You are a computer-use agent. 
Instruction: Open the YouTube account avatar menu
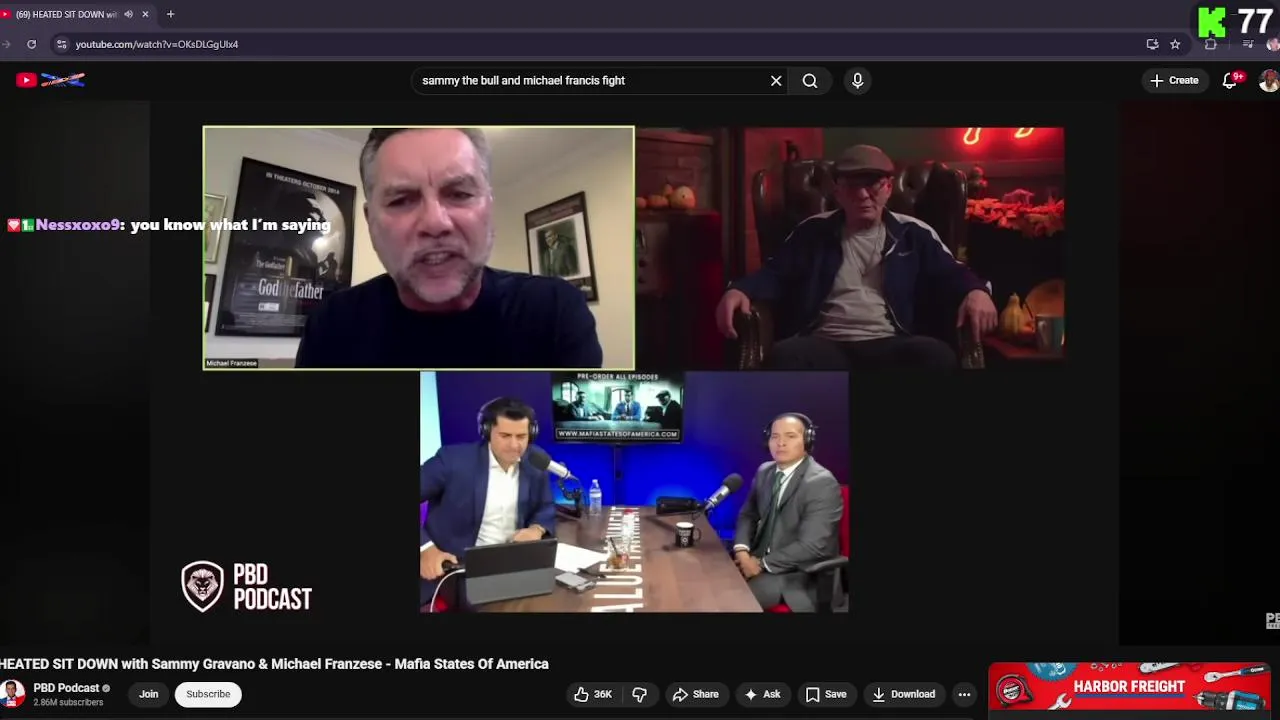click(x=1269, y=80)
